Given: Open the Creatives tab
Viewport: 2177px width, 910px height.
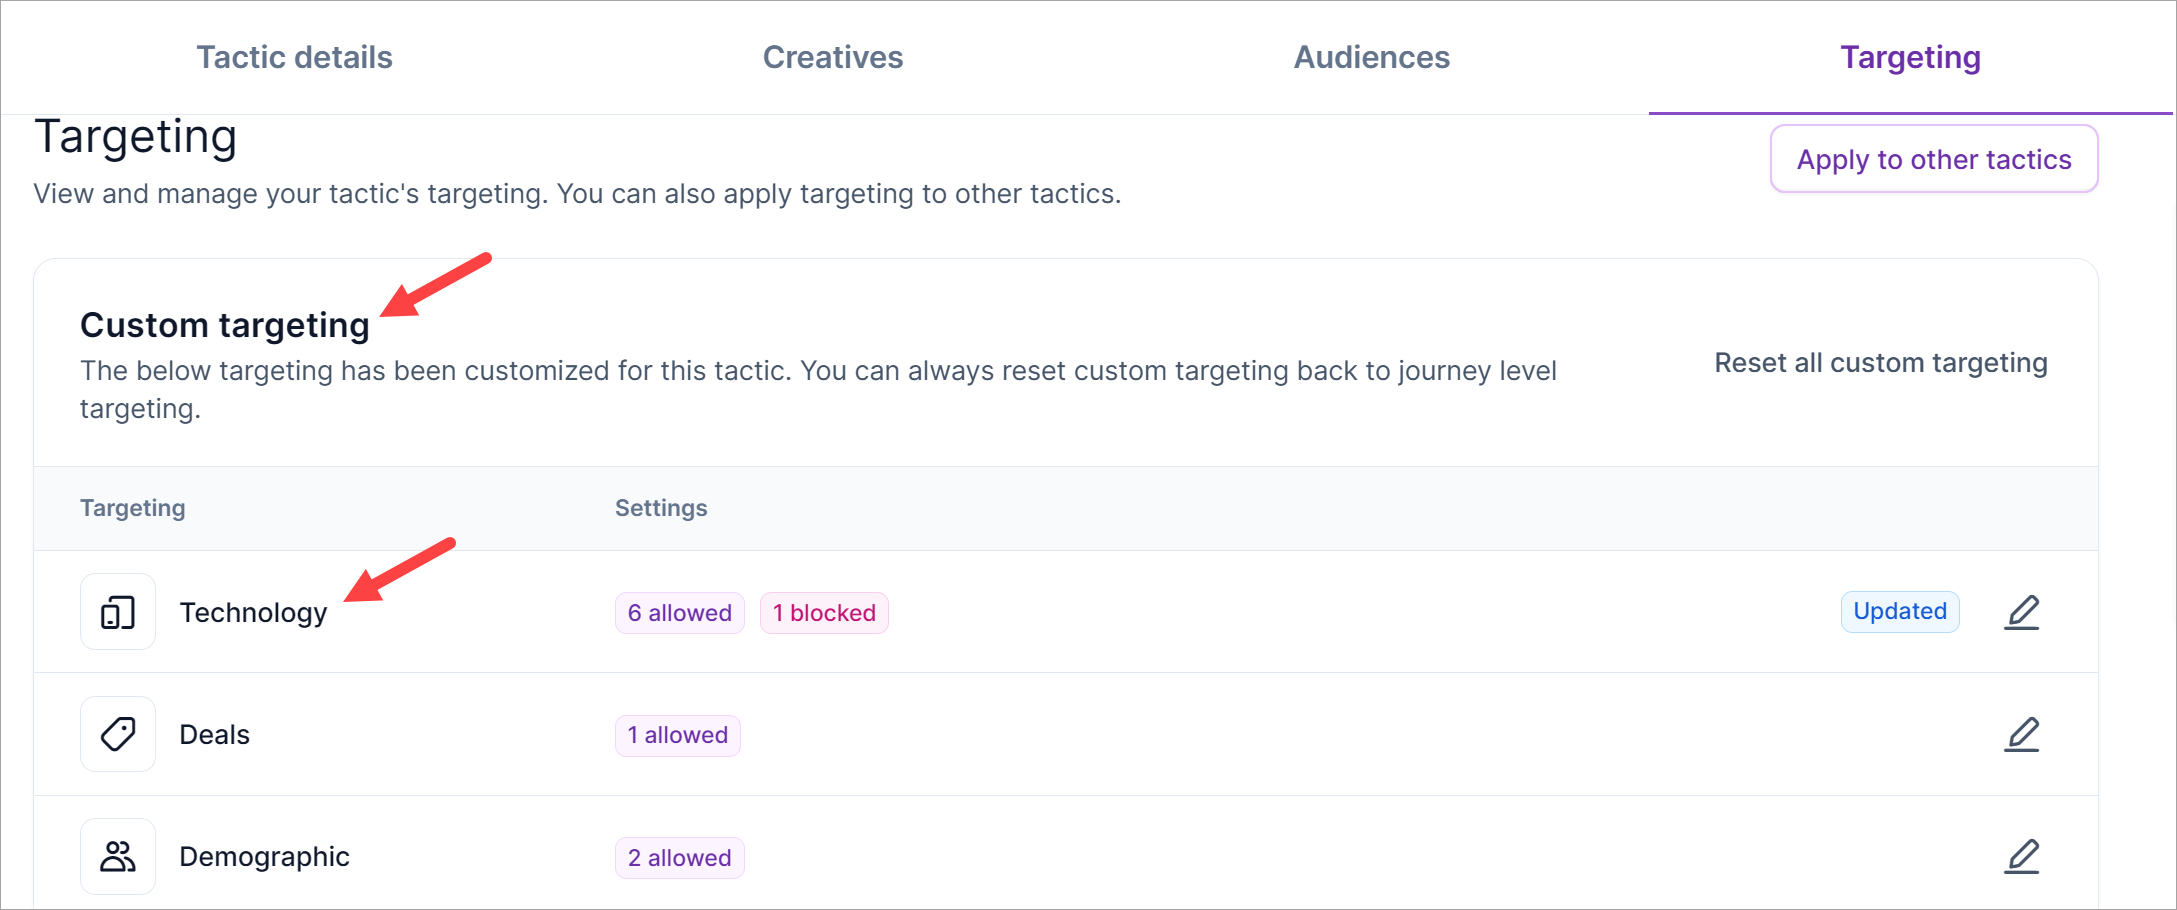Looking at the screenshot, I should 832,57.
